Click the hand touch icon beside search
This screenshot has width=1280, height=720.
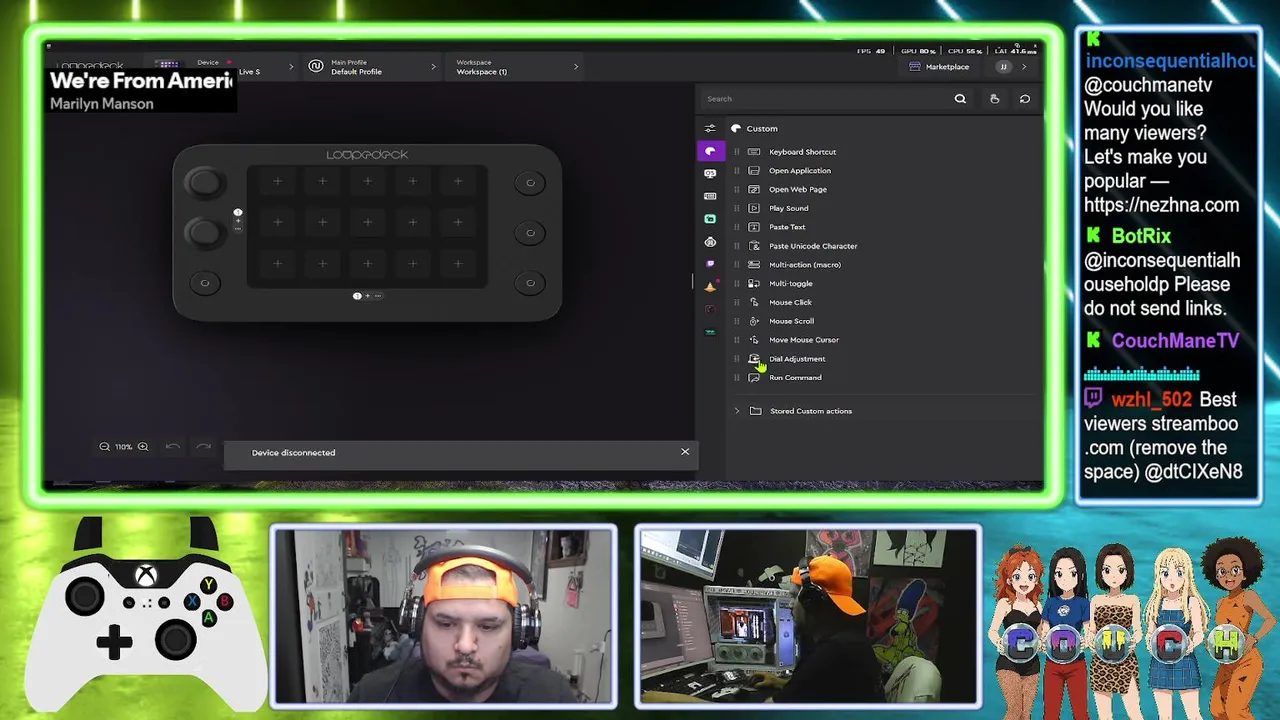994,99
